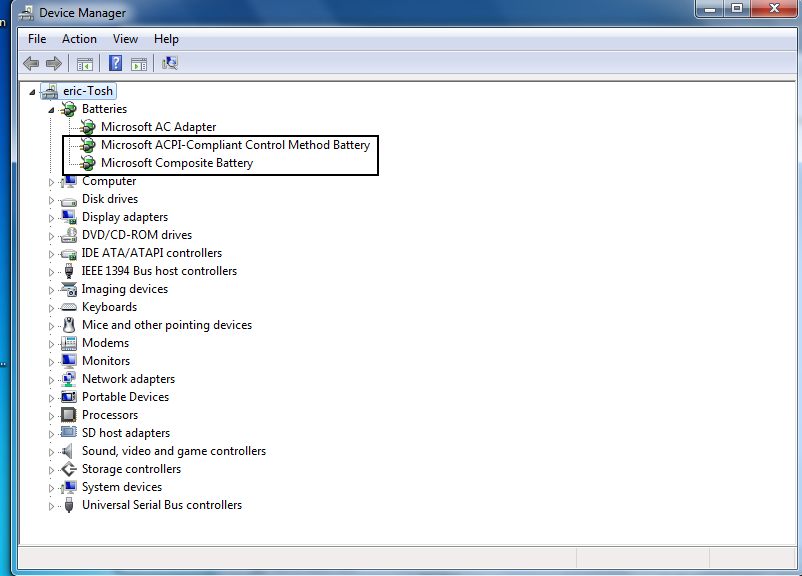Expand the SD host adapters category
This screenshot has width=802, height=576.
51,434
